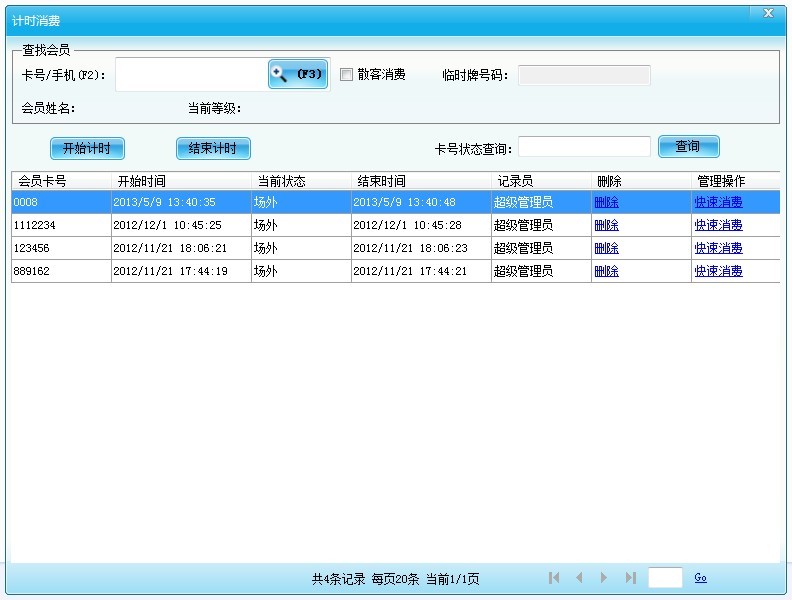Screen dimensions: 792x600
Task: Click start time 2012/12/1 10:45:25
Action: pyautogui.click(x=167, y=225)
